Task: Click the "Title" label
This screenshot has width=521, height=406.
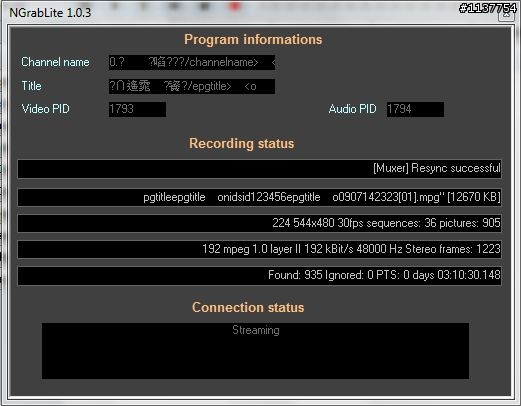Action: click(31, 86)
